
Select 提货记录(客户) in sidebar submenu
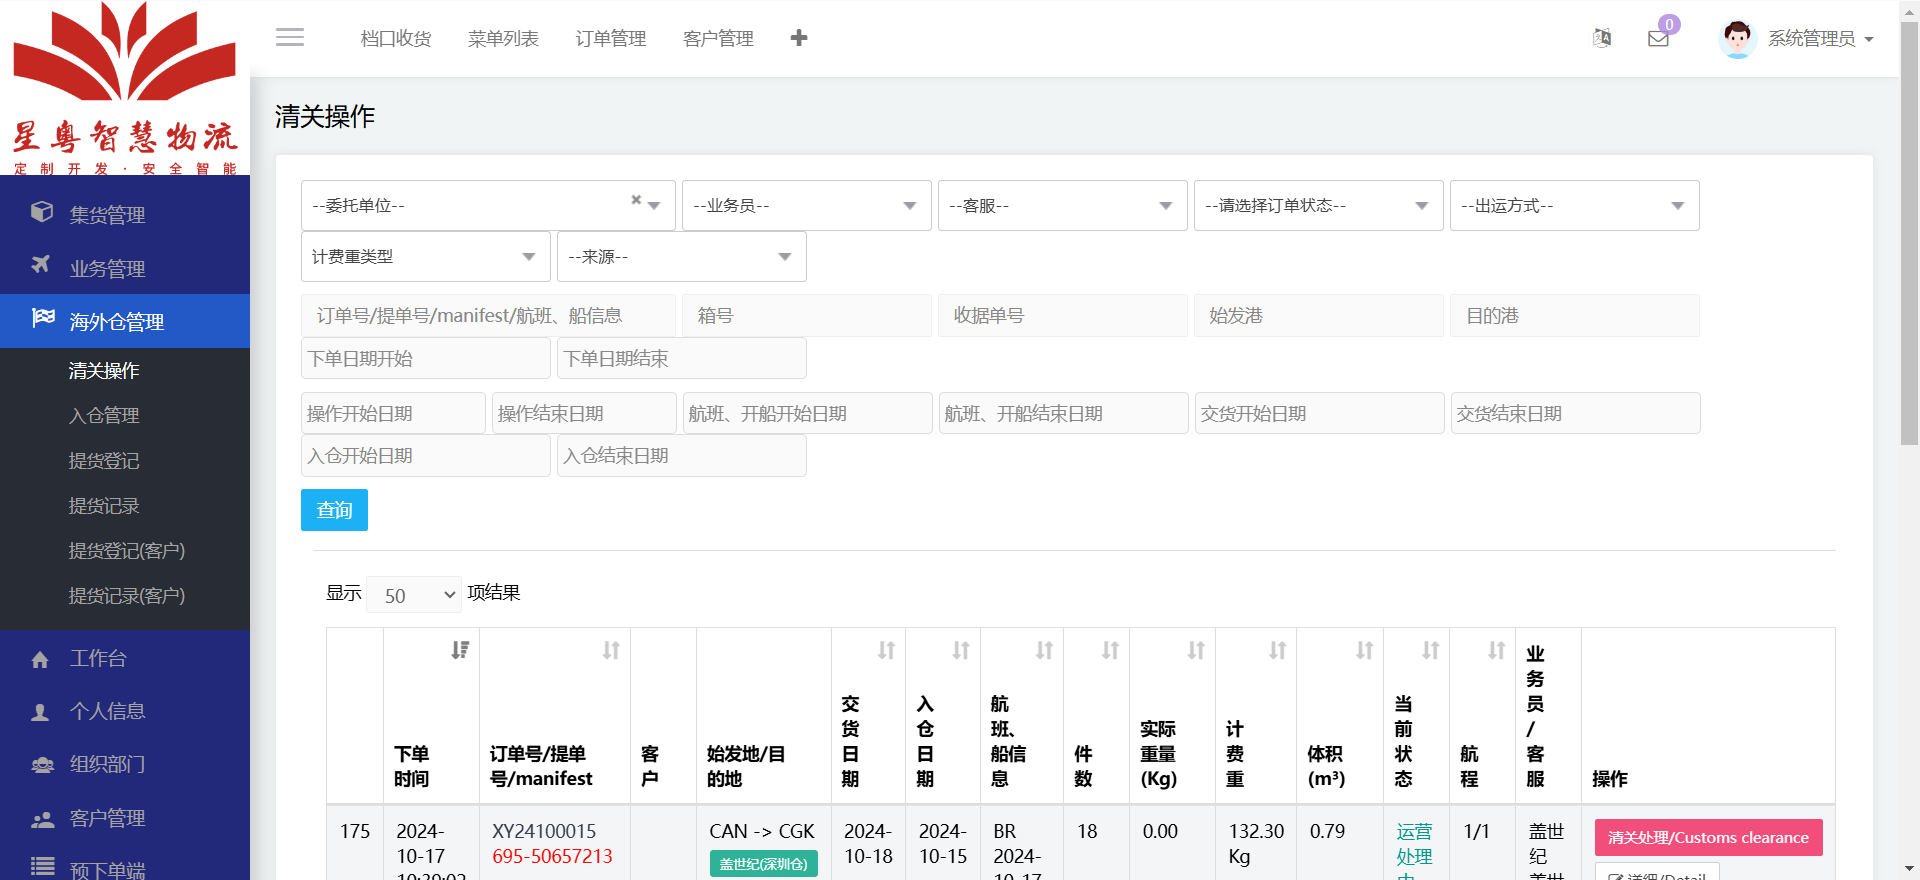click(127, 596)
